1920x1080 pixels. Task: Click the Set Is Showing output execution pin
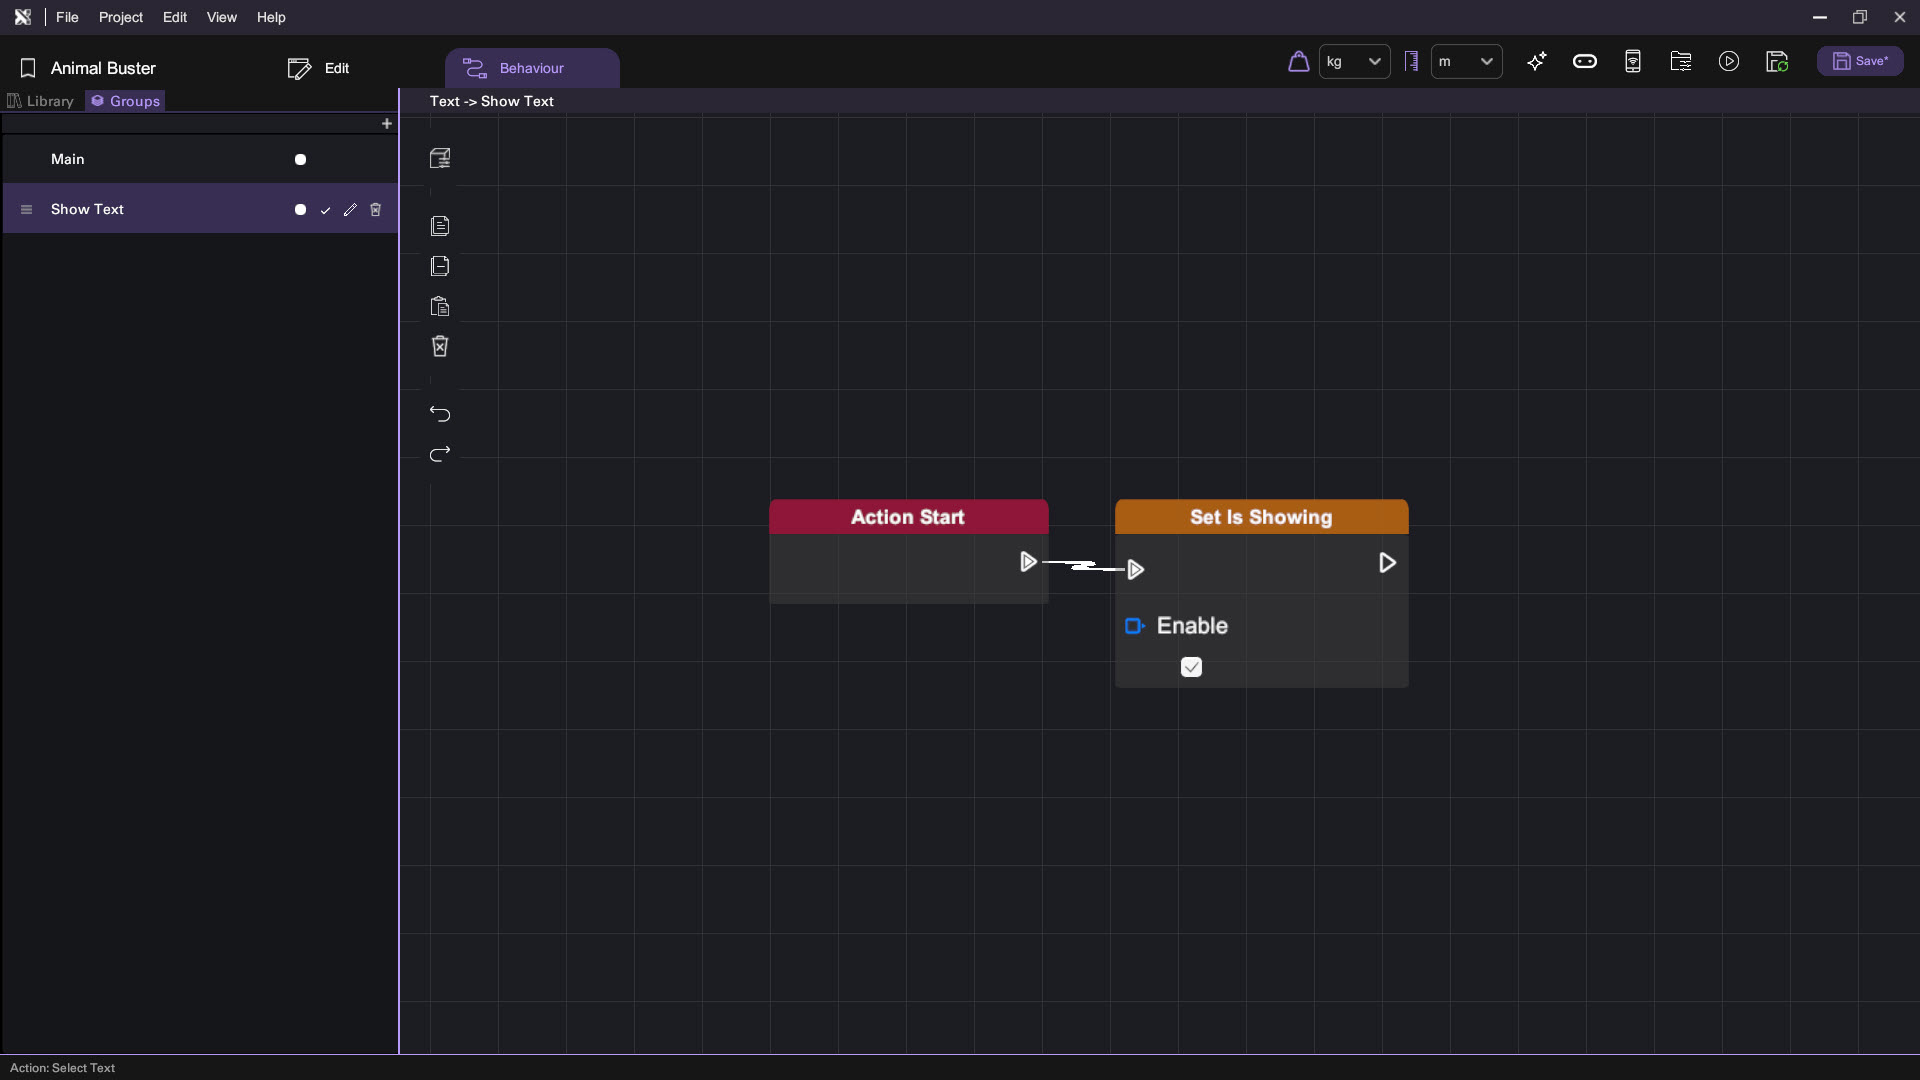[1387, 563]
